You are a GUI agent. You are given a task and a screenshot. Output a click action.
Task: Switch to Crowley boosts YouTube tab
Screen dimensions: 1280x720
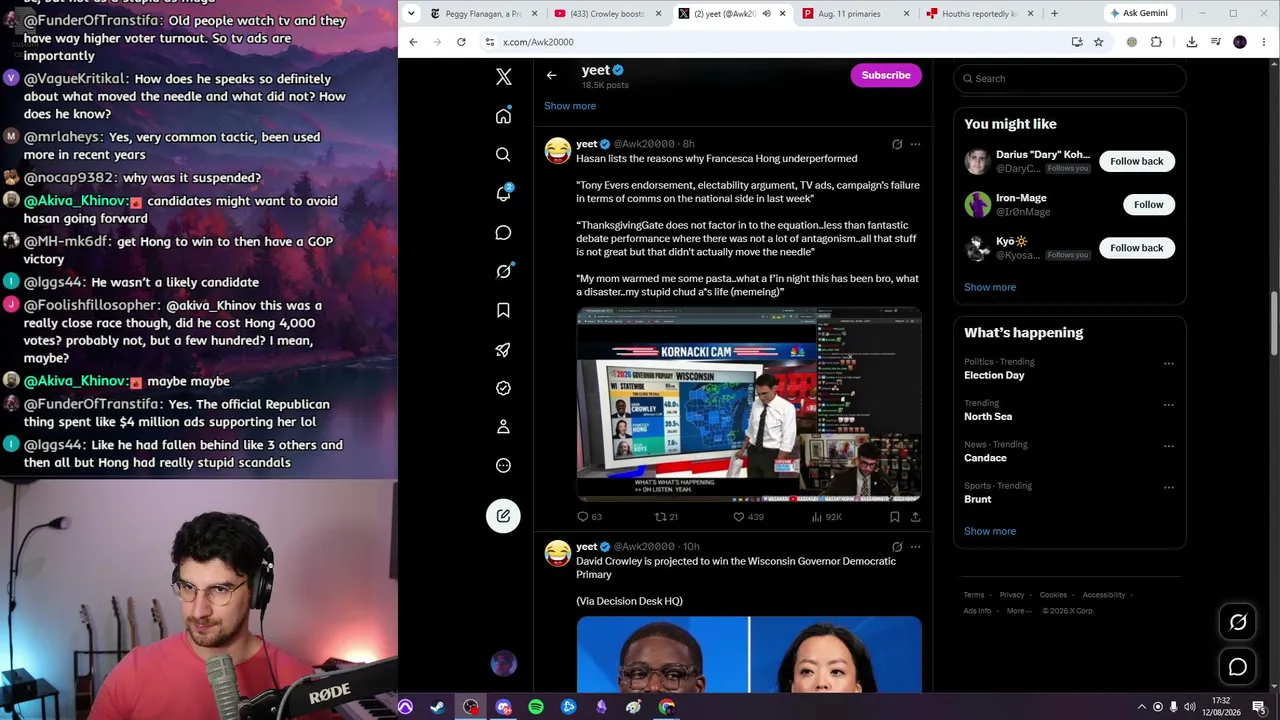tap(606, 14)
